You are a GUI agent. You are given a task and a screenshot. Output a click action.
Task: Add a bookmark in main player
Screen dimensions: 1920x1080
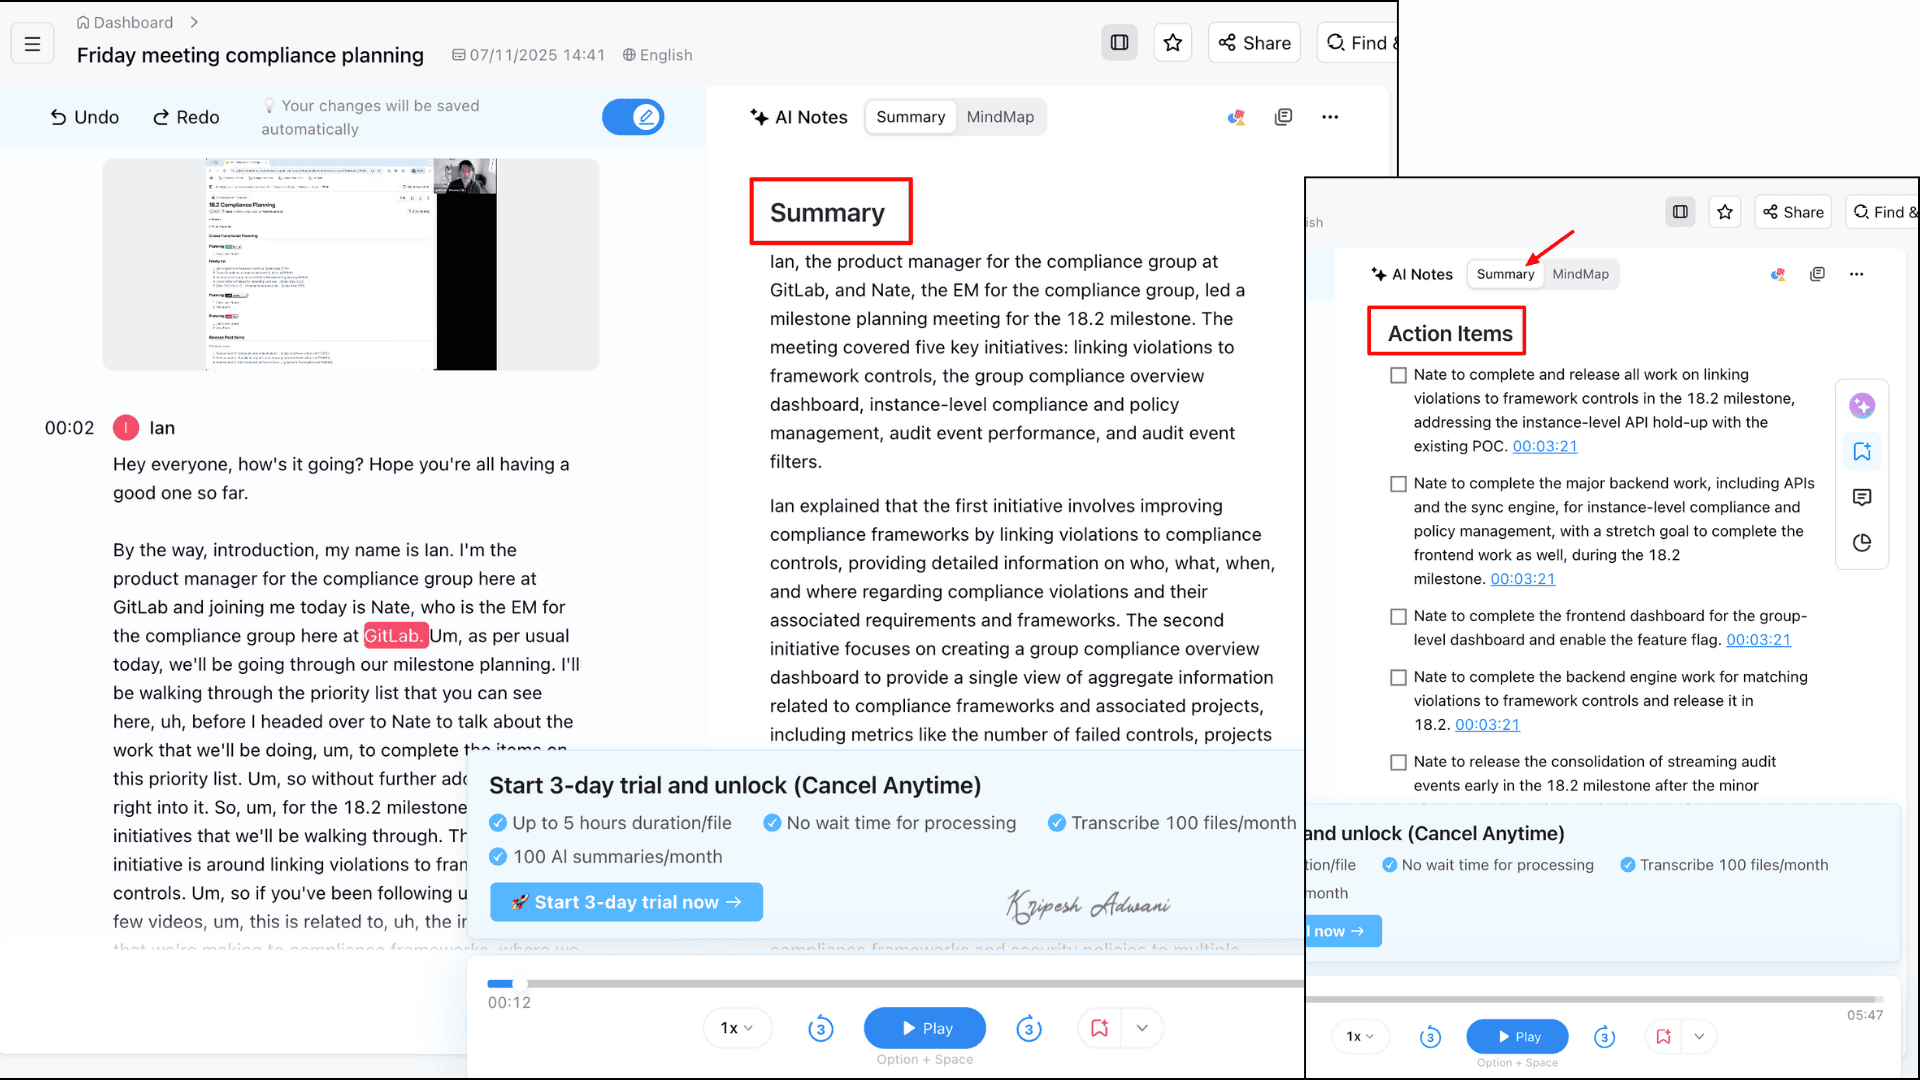pyautogui.click(x=1100, y=1028)
